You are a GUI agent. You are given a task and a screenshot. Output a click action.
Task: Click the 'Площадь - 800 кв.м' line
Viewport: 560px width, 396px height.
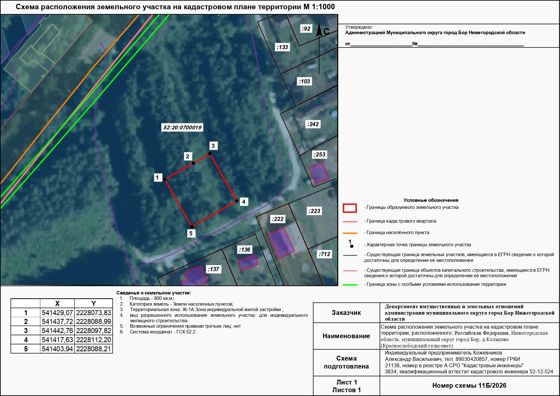pos(152,298)
